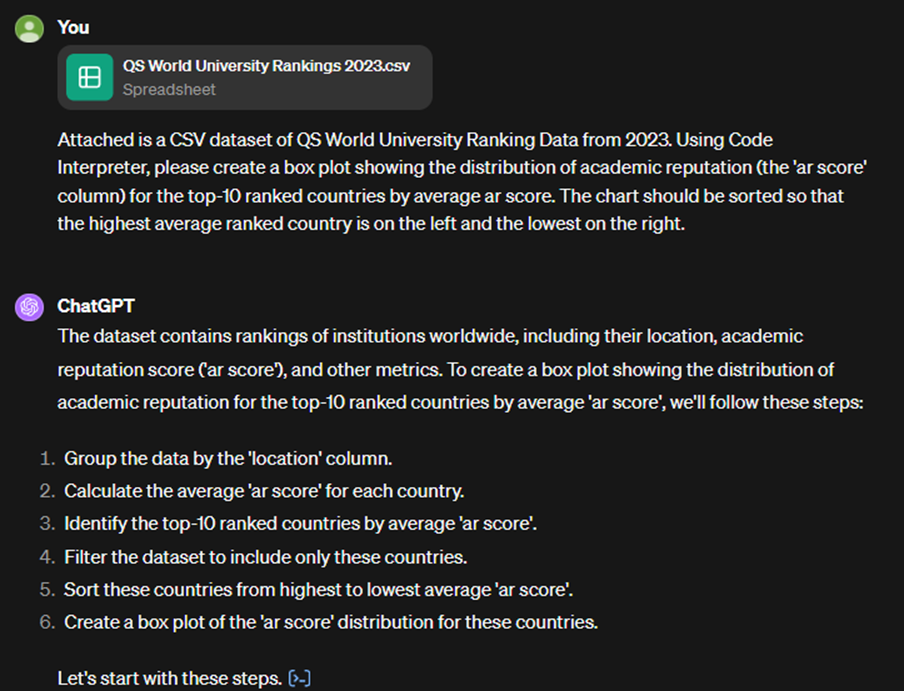Click "Let's start with these steps." text
Viewport: 904px width, 691px height.
(x=169, y=679)
